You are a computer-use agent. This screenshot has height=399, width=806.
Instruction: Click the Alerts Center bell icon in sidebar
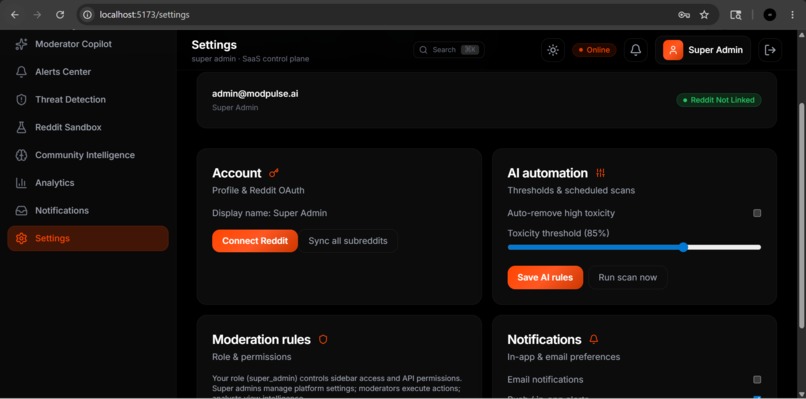click(x=21, y=72)
